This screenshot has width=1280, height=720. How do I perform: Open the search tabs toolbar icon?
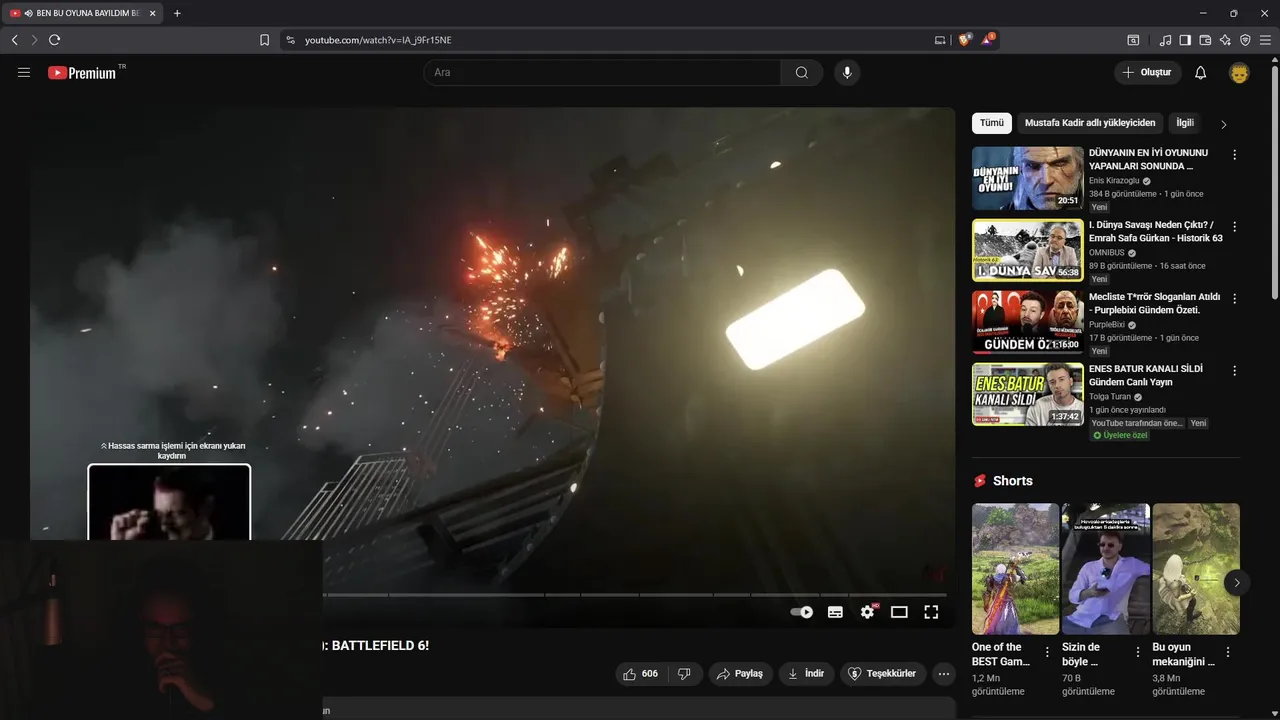(x=1133, y=40)
